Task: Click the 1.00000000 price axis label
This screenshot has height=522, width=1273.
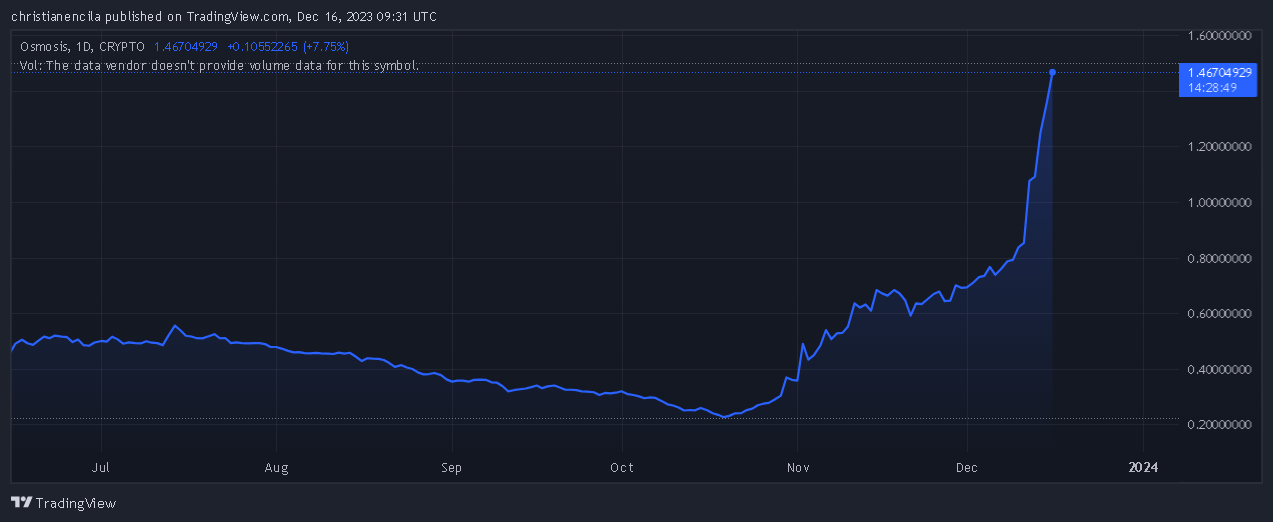Action: [1219, 203]
